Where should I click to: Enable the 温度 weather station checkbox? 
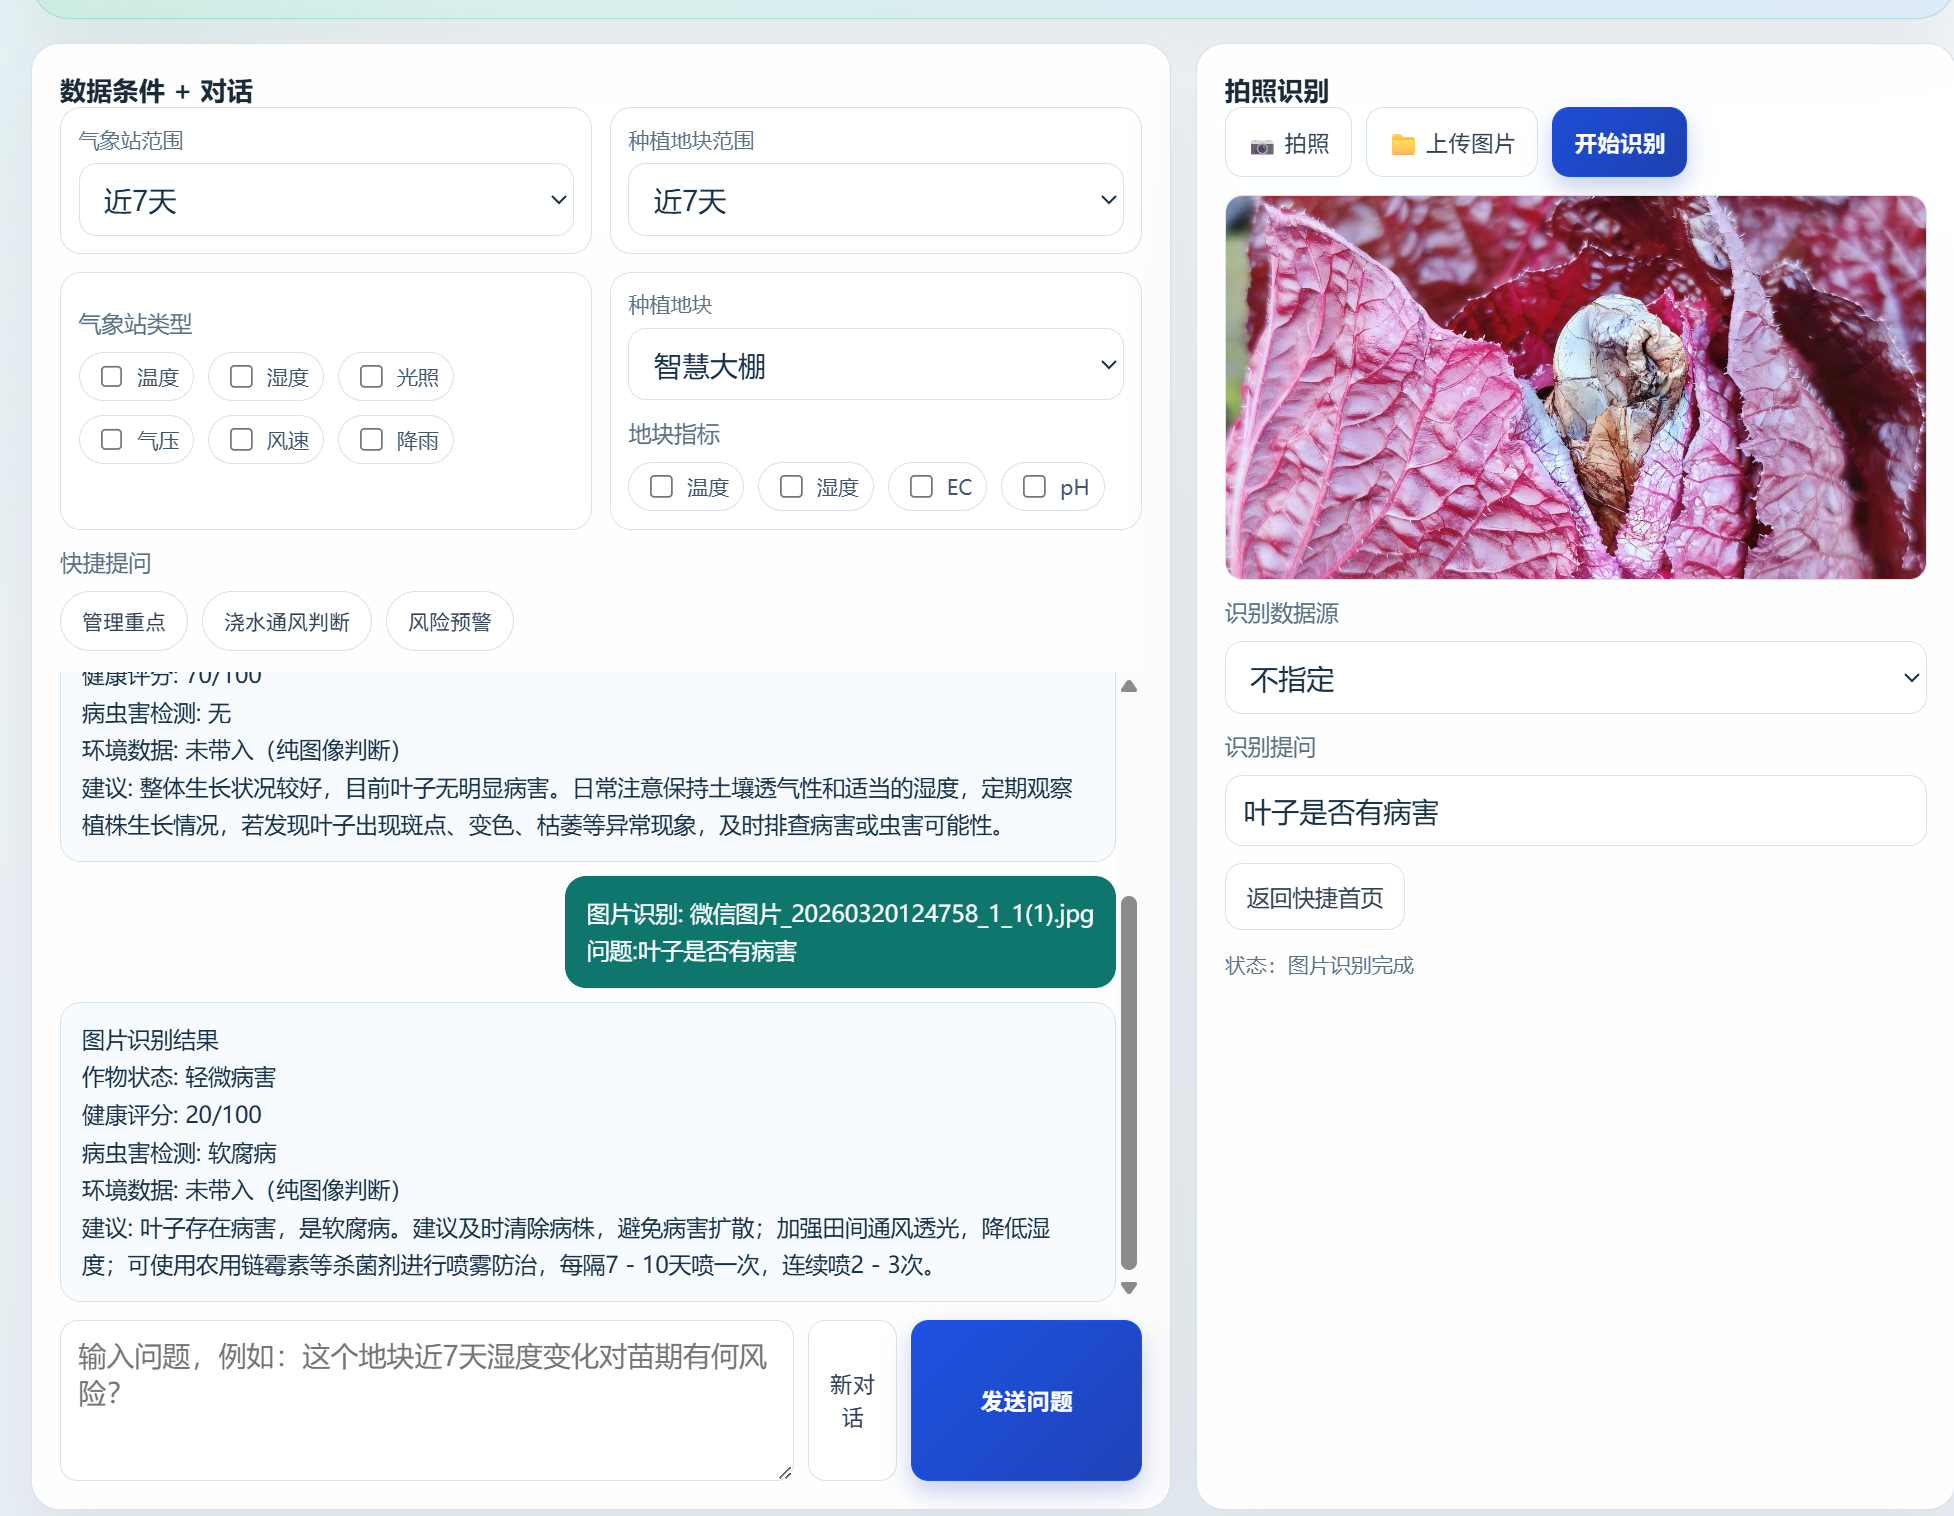(x=112, y=377)
